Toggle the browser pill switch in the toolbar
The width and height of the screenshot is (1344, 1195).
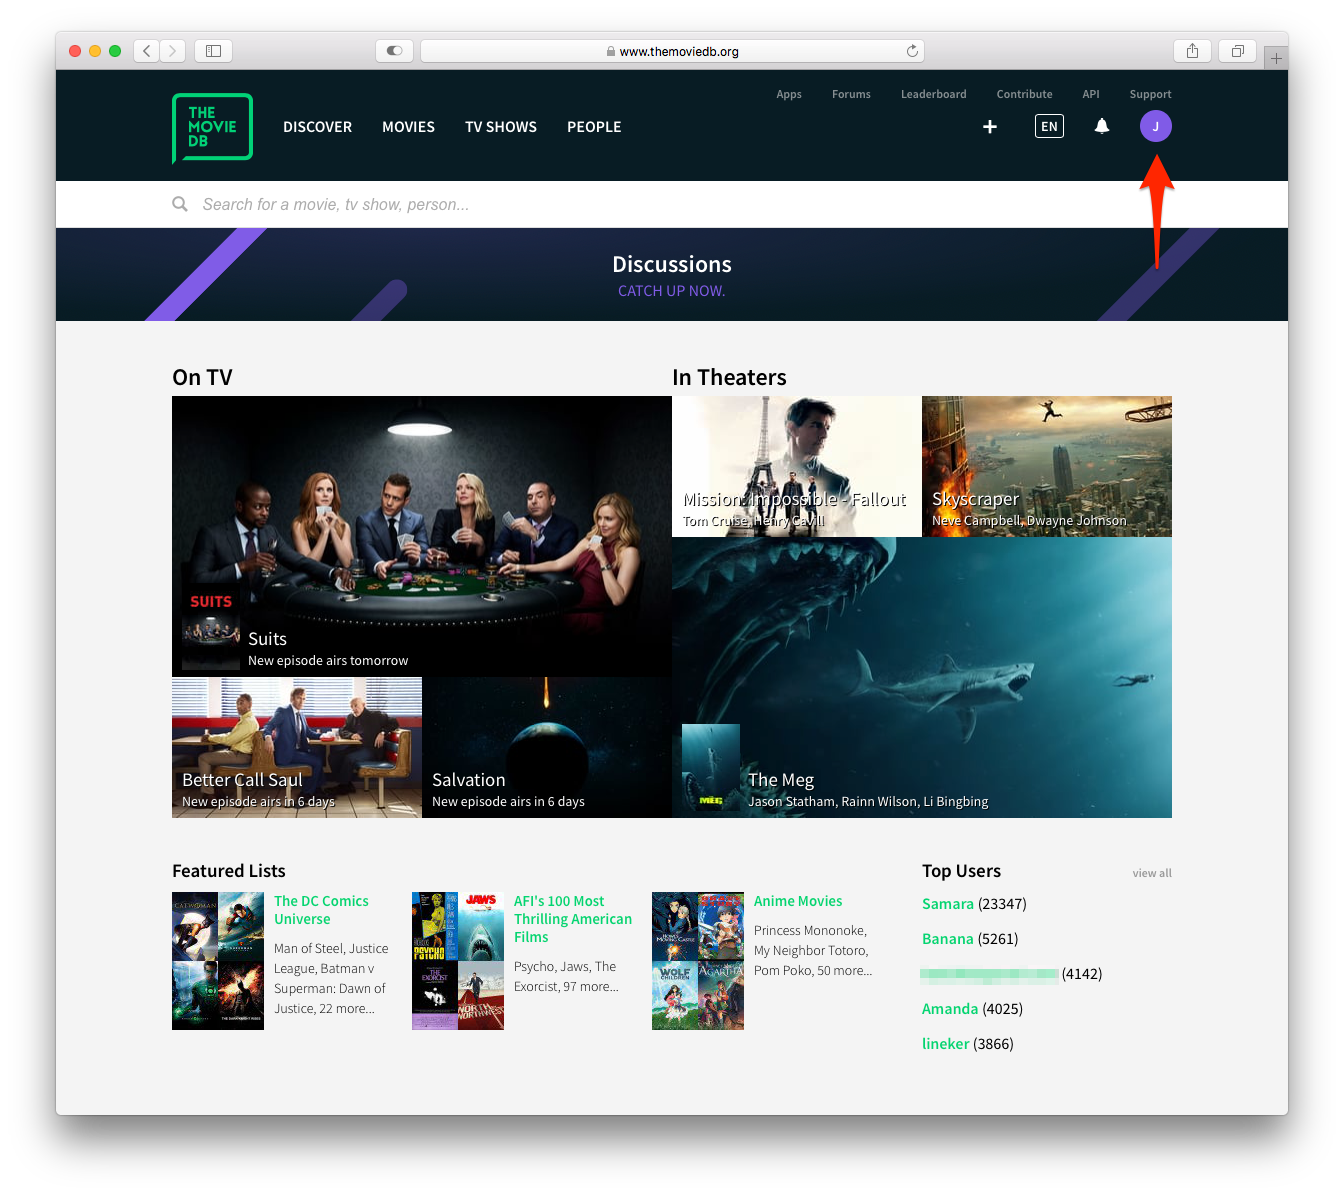point(394,50)
